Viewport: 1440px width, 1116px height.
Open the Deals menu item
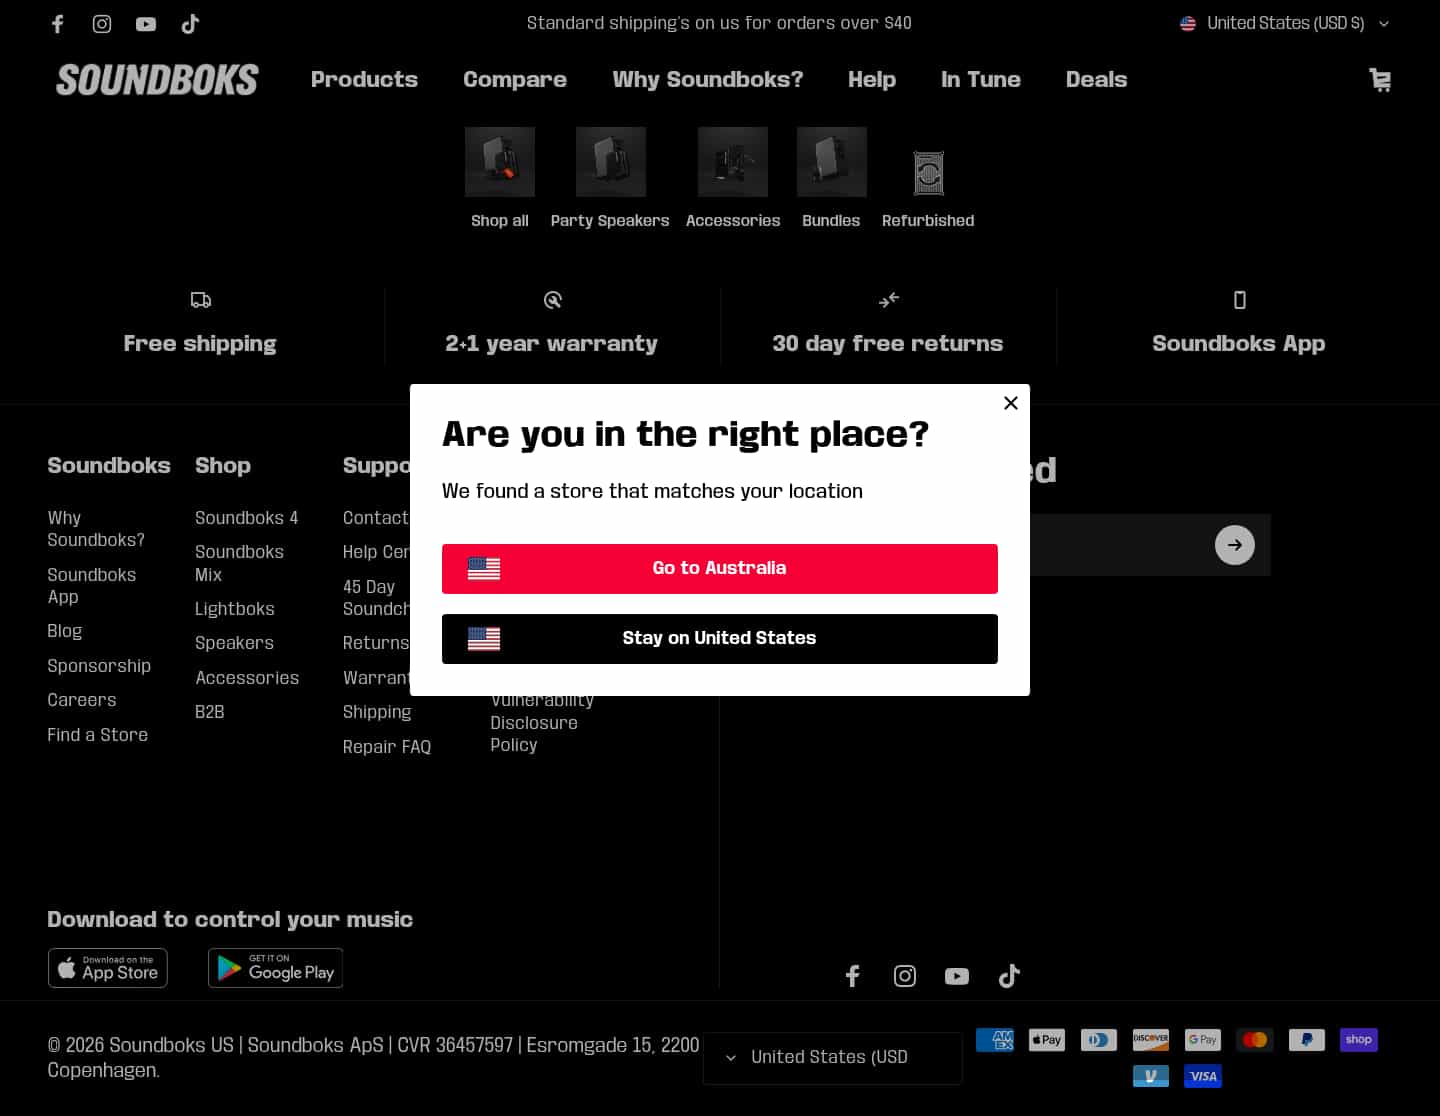point(1096,80)
